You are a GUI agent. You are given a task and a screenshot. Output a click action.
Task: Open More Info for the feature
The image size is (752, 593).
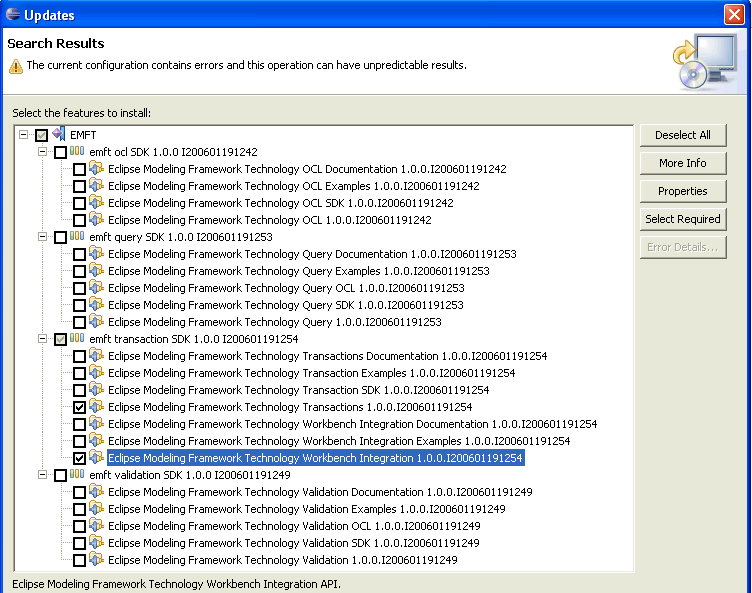683,163
